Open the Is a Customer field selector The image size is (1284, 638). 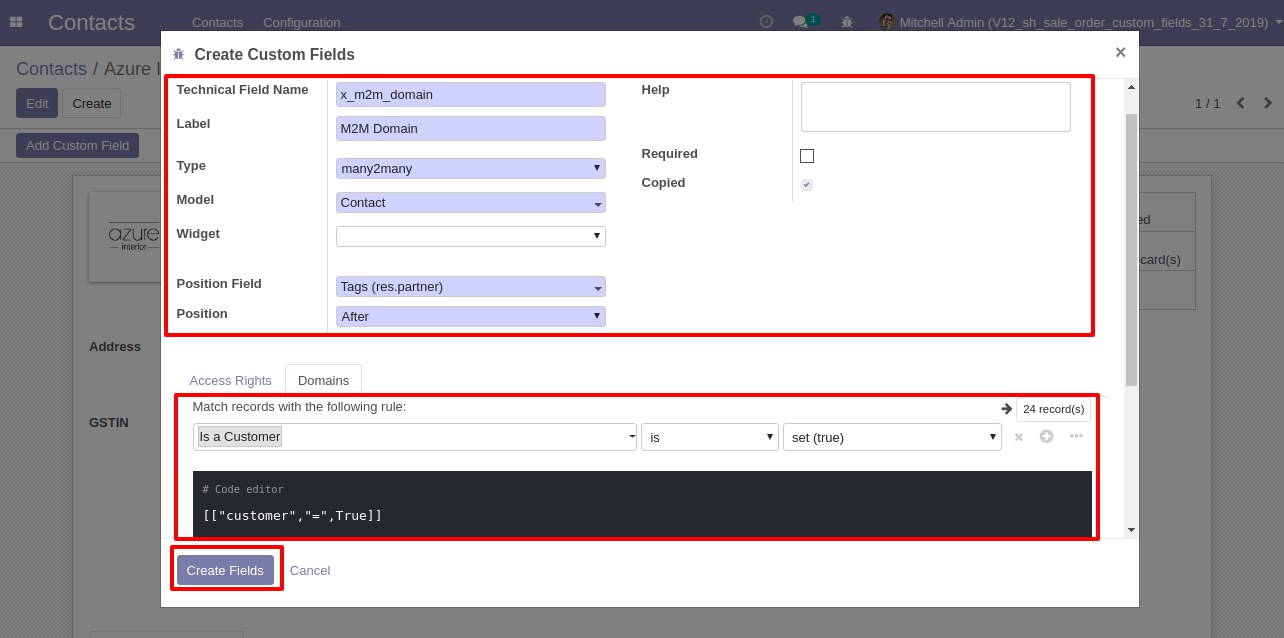click(x=415, y=437)
